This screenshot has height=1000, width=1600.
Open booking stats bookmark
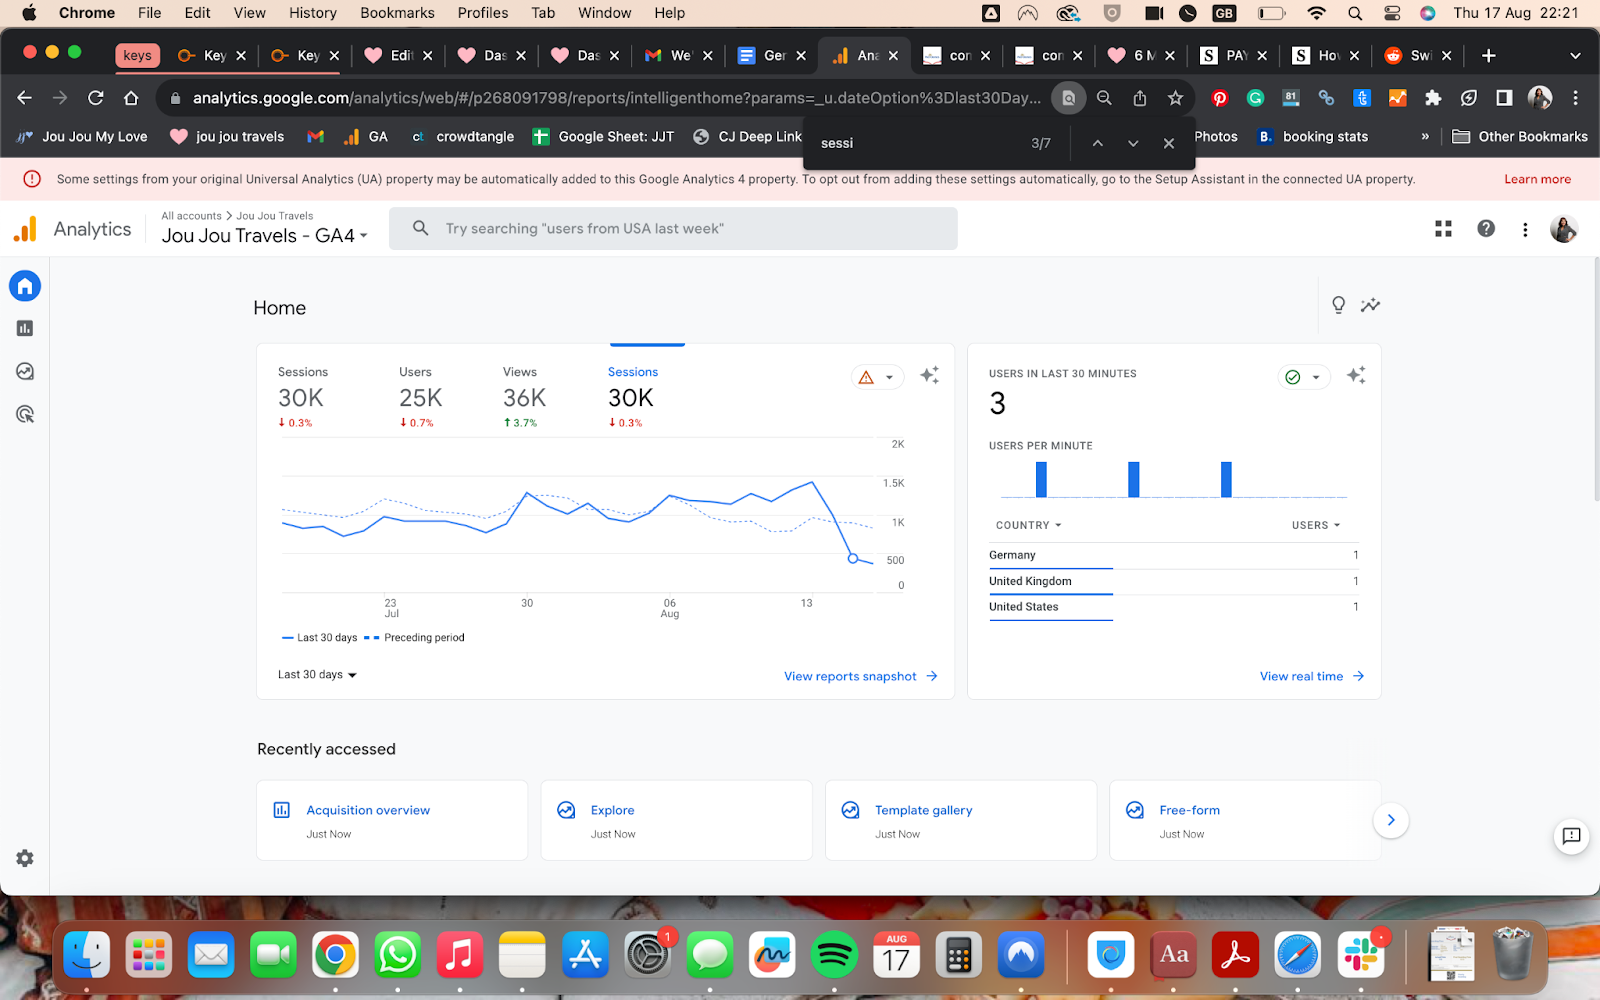click(x=1313, y=137)
